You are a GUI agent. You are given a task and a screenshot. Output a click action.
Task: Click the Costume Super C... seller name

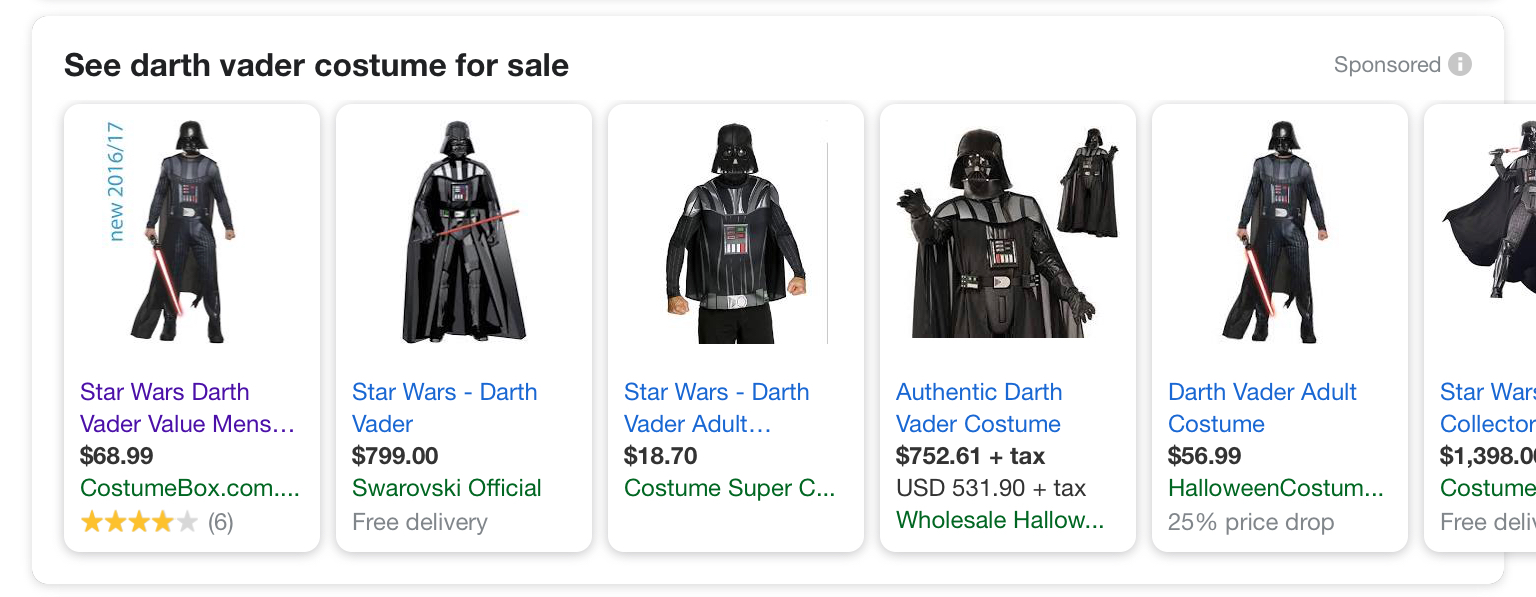pos(729,488)
